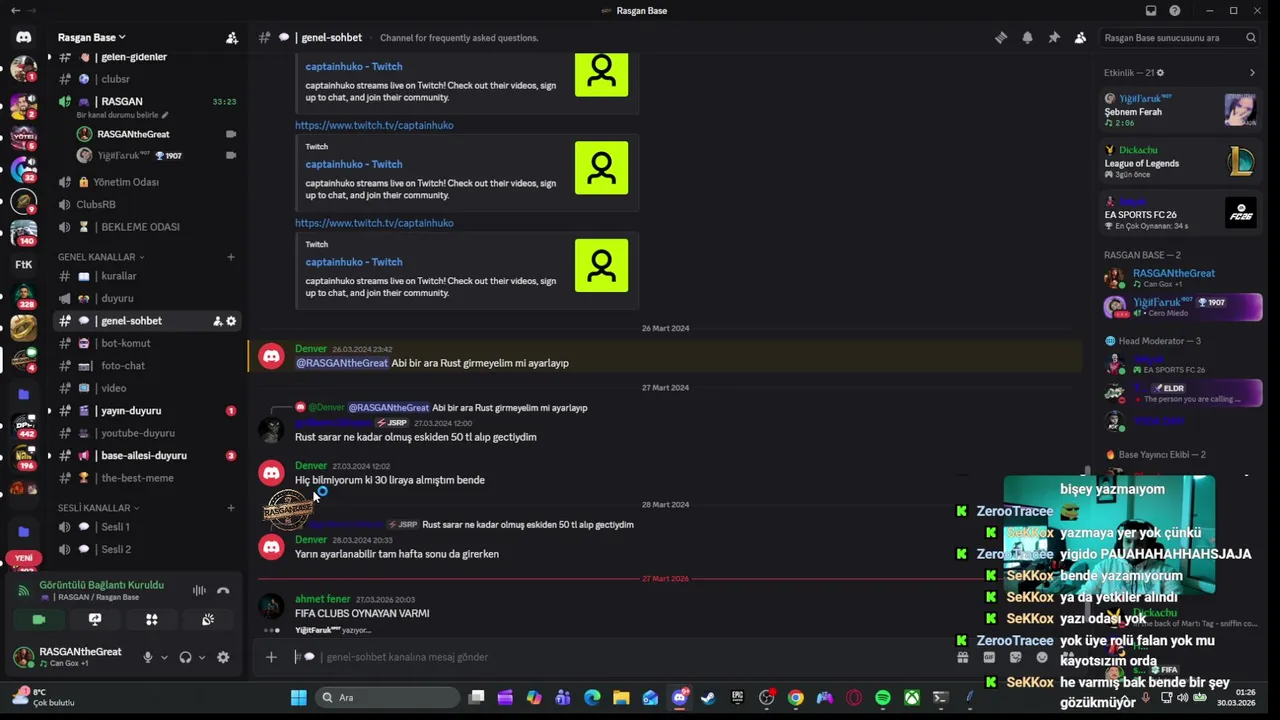Click Denver username on 26.03.2024 message

point(311,349)
